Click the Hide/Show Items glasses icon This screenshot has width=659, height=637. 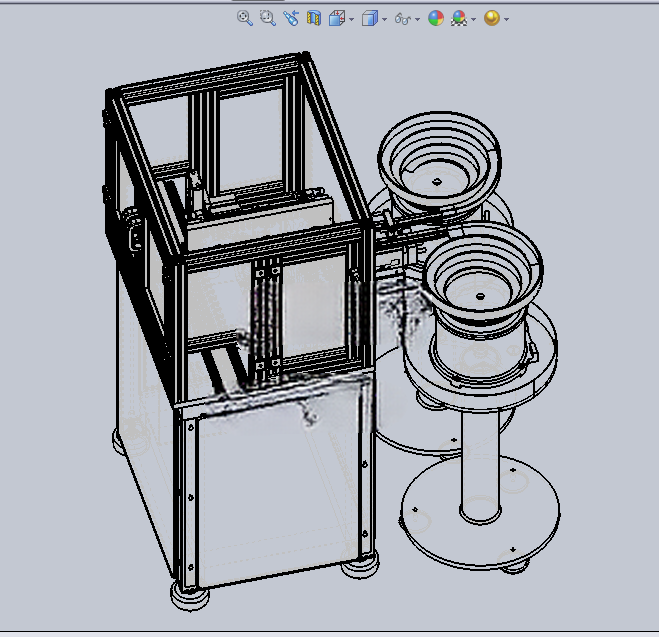[403, 19]
